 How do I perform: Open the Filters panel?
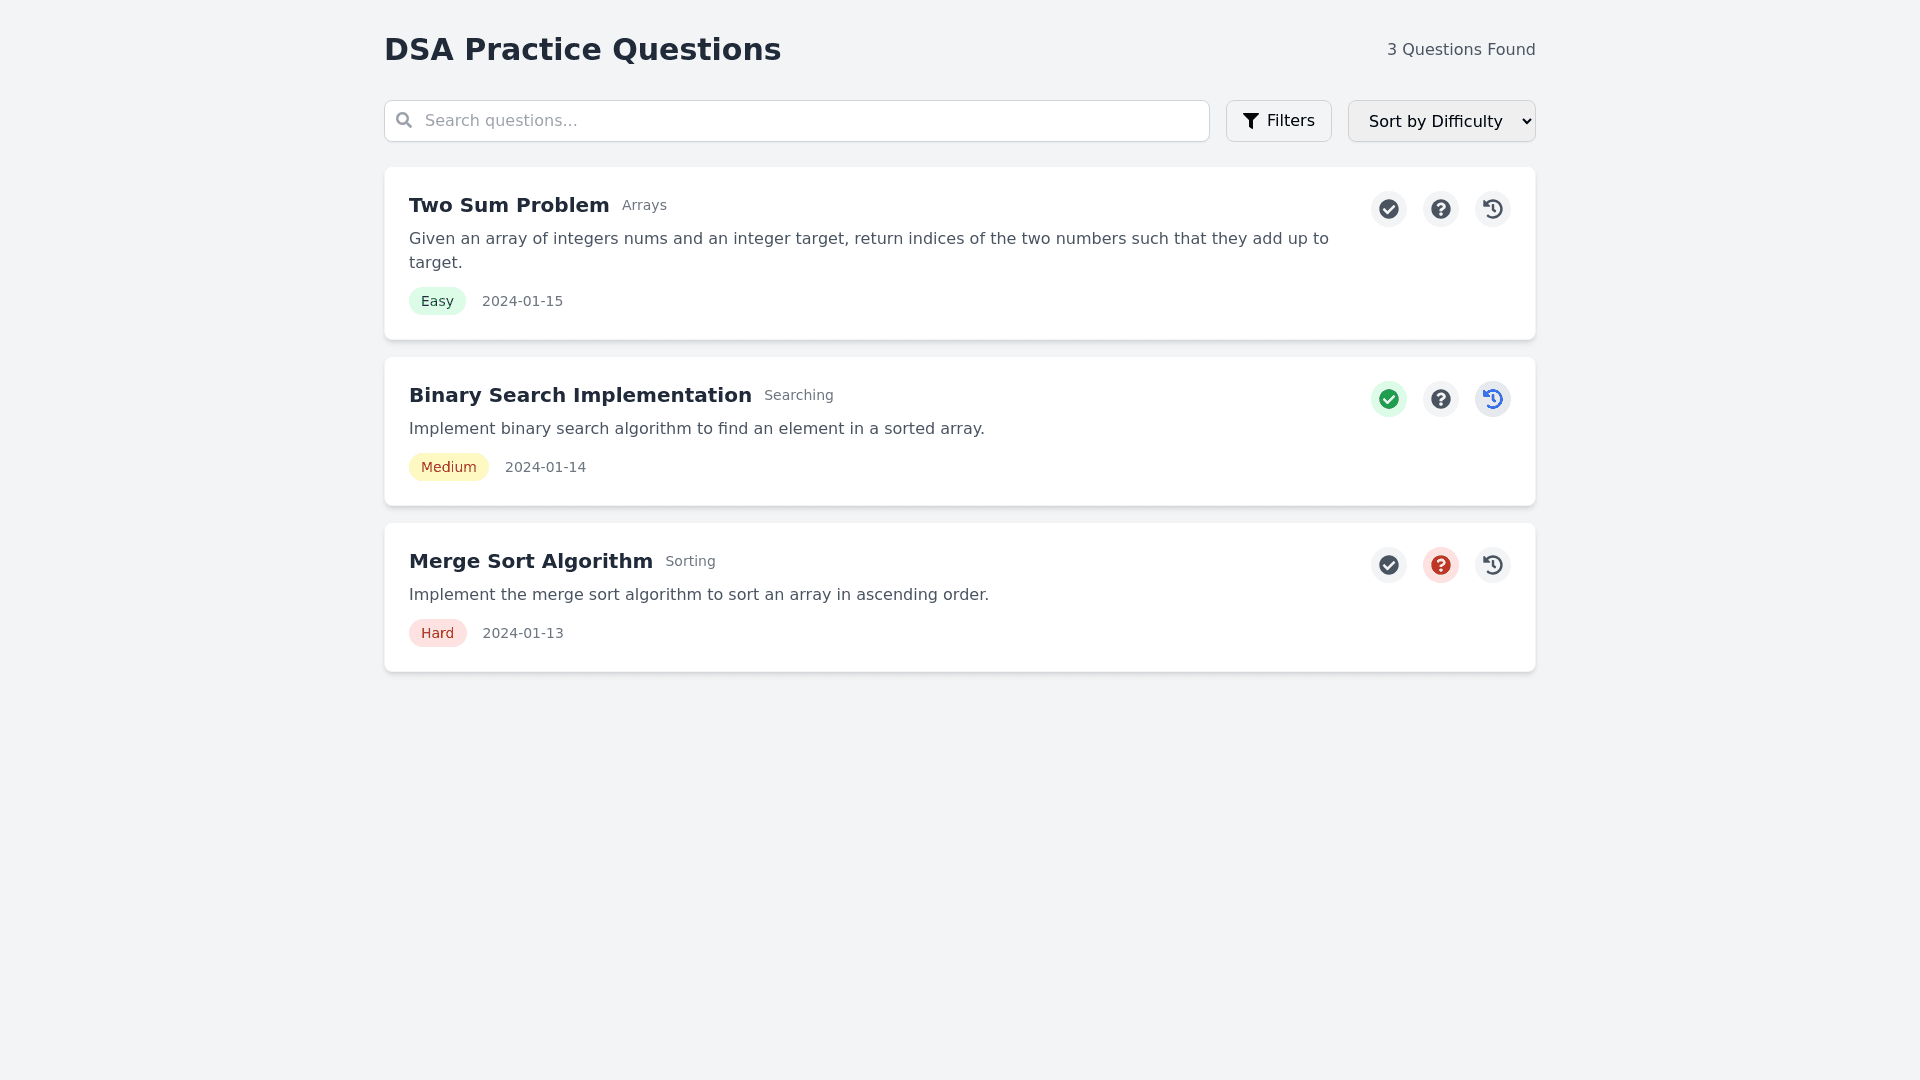1278,121
